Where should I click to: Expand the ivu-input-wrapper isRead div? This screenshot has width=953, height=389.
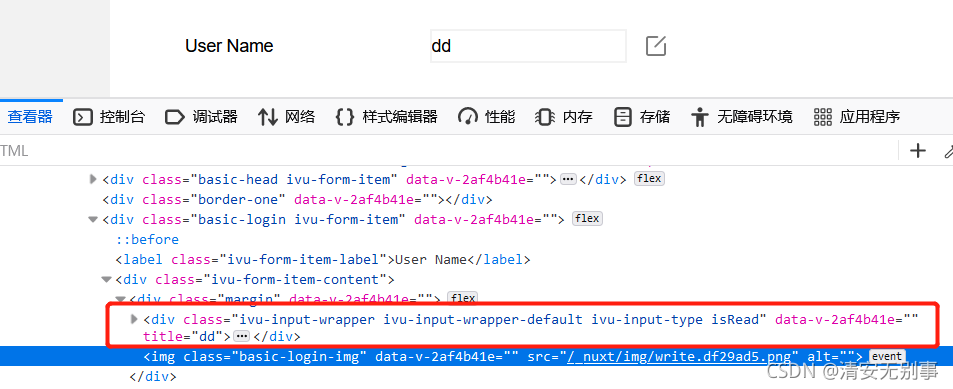[x=134, y=319]
